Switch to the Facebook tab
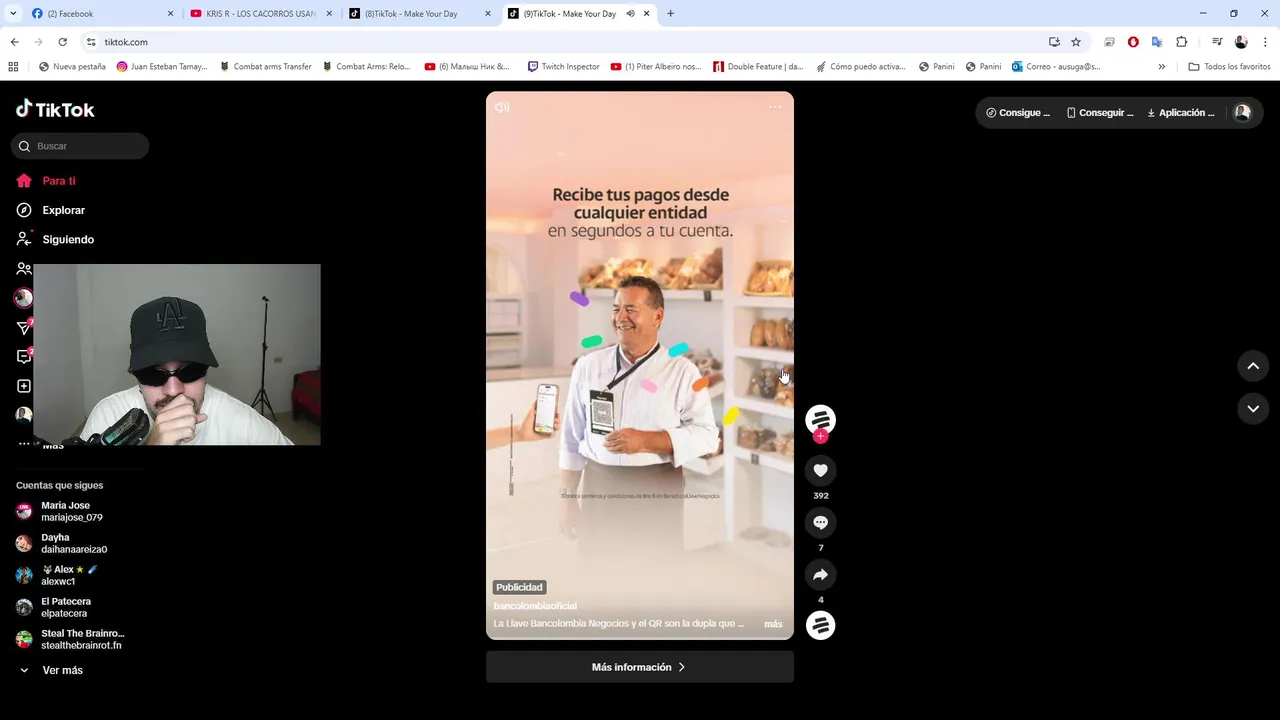Screen dimensions: 1280x720 click(102, 14)
